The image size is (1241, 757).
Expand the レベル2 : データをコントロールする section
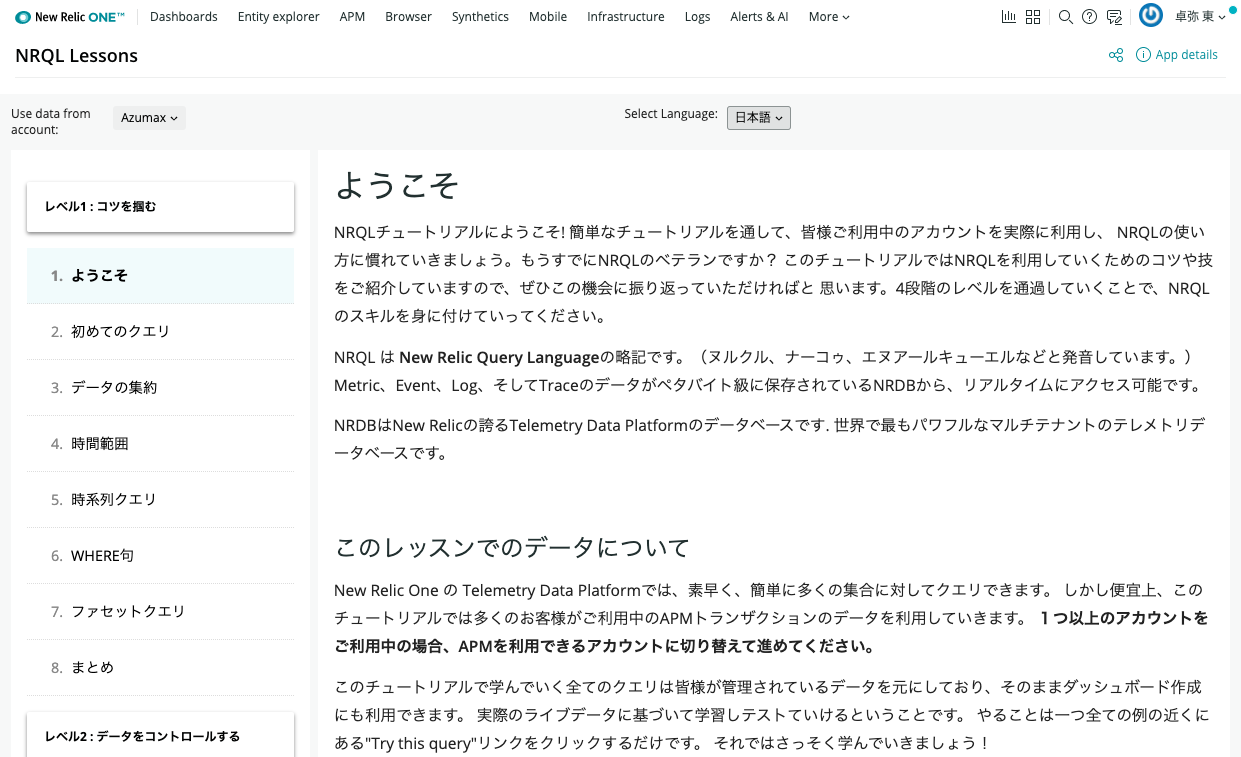[x=160, y=735]
